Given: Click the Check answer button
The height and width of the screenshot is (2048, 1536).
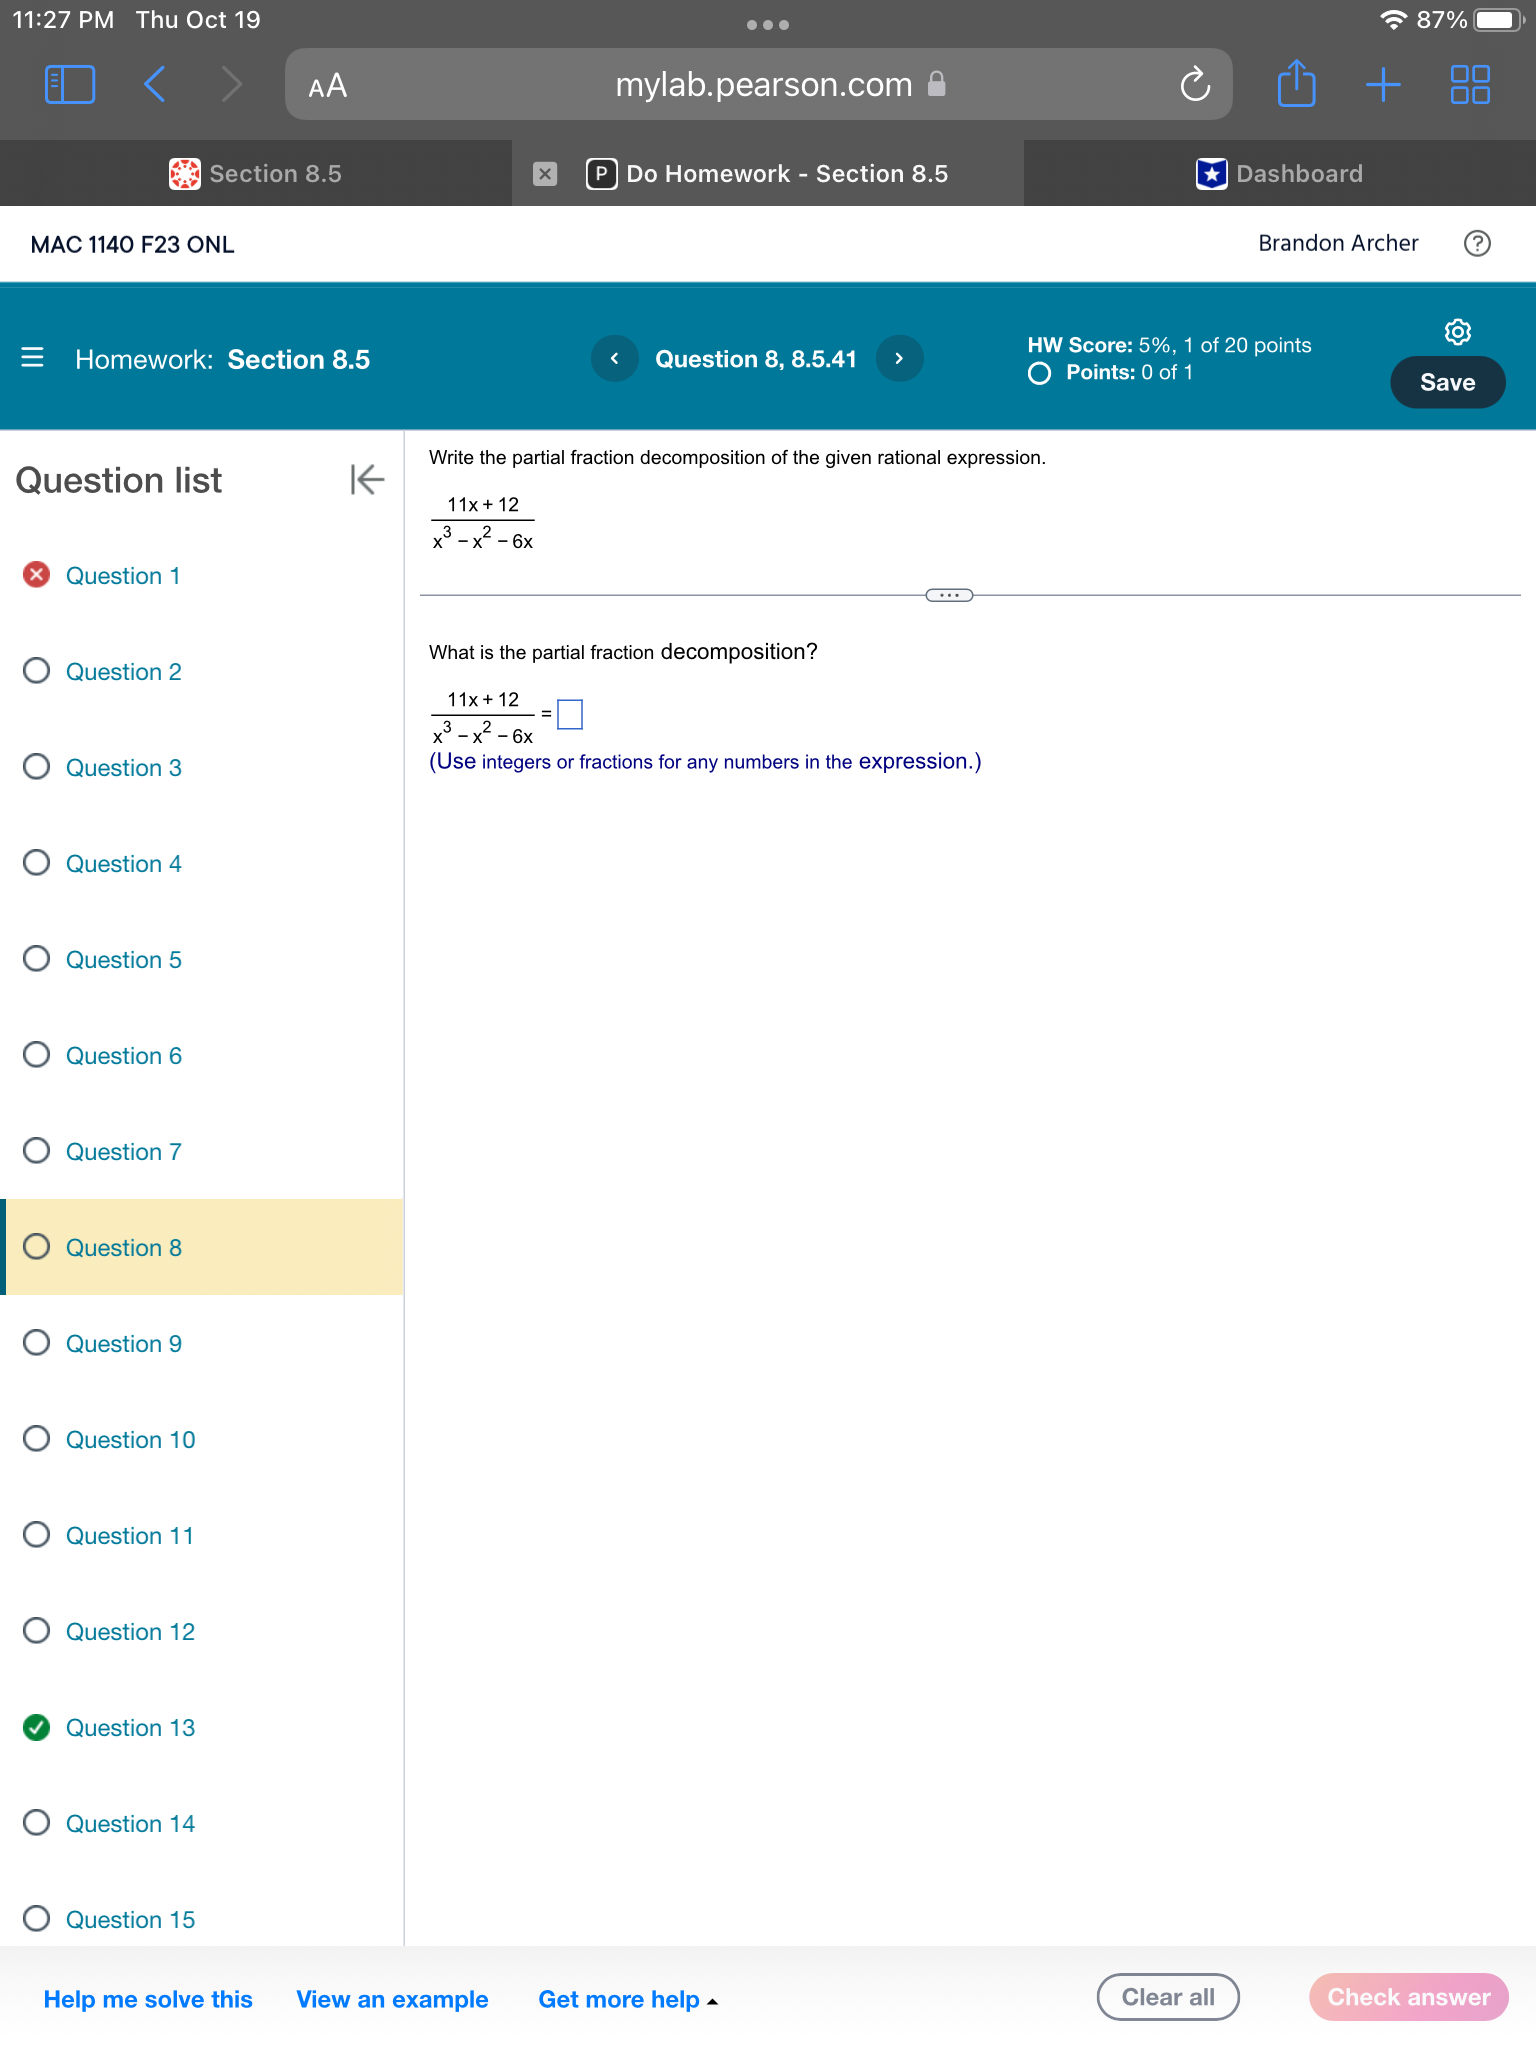Looking at the screenshot, I should tap(1408, 1997).
